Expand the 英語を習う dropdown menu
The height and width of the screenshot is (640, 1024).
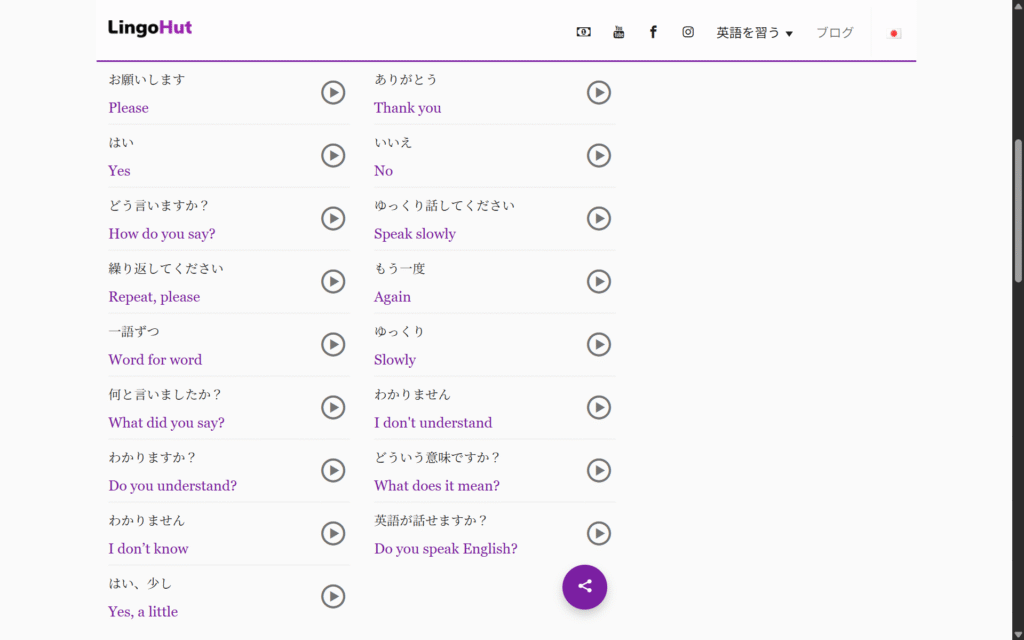click(754, 33)
